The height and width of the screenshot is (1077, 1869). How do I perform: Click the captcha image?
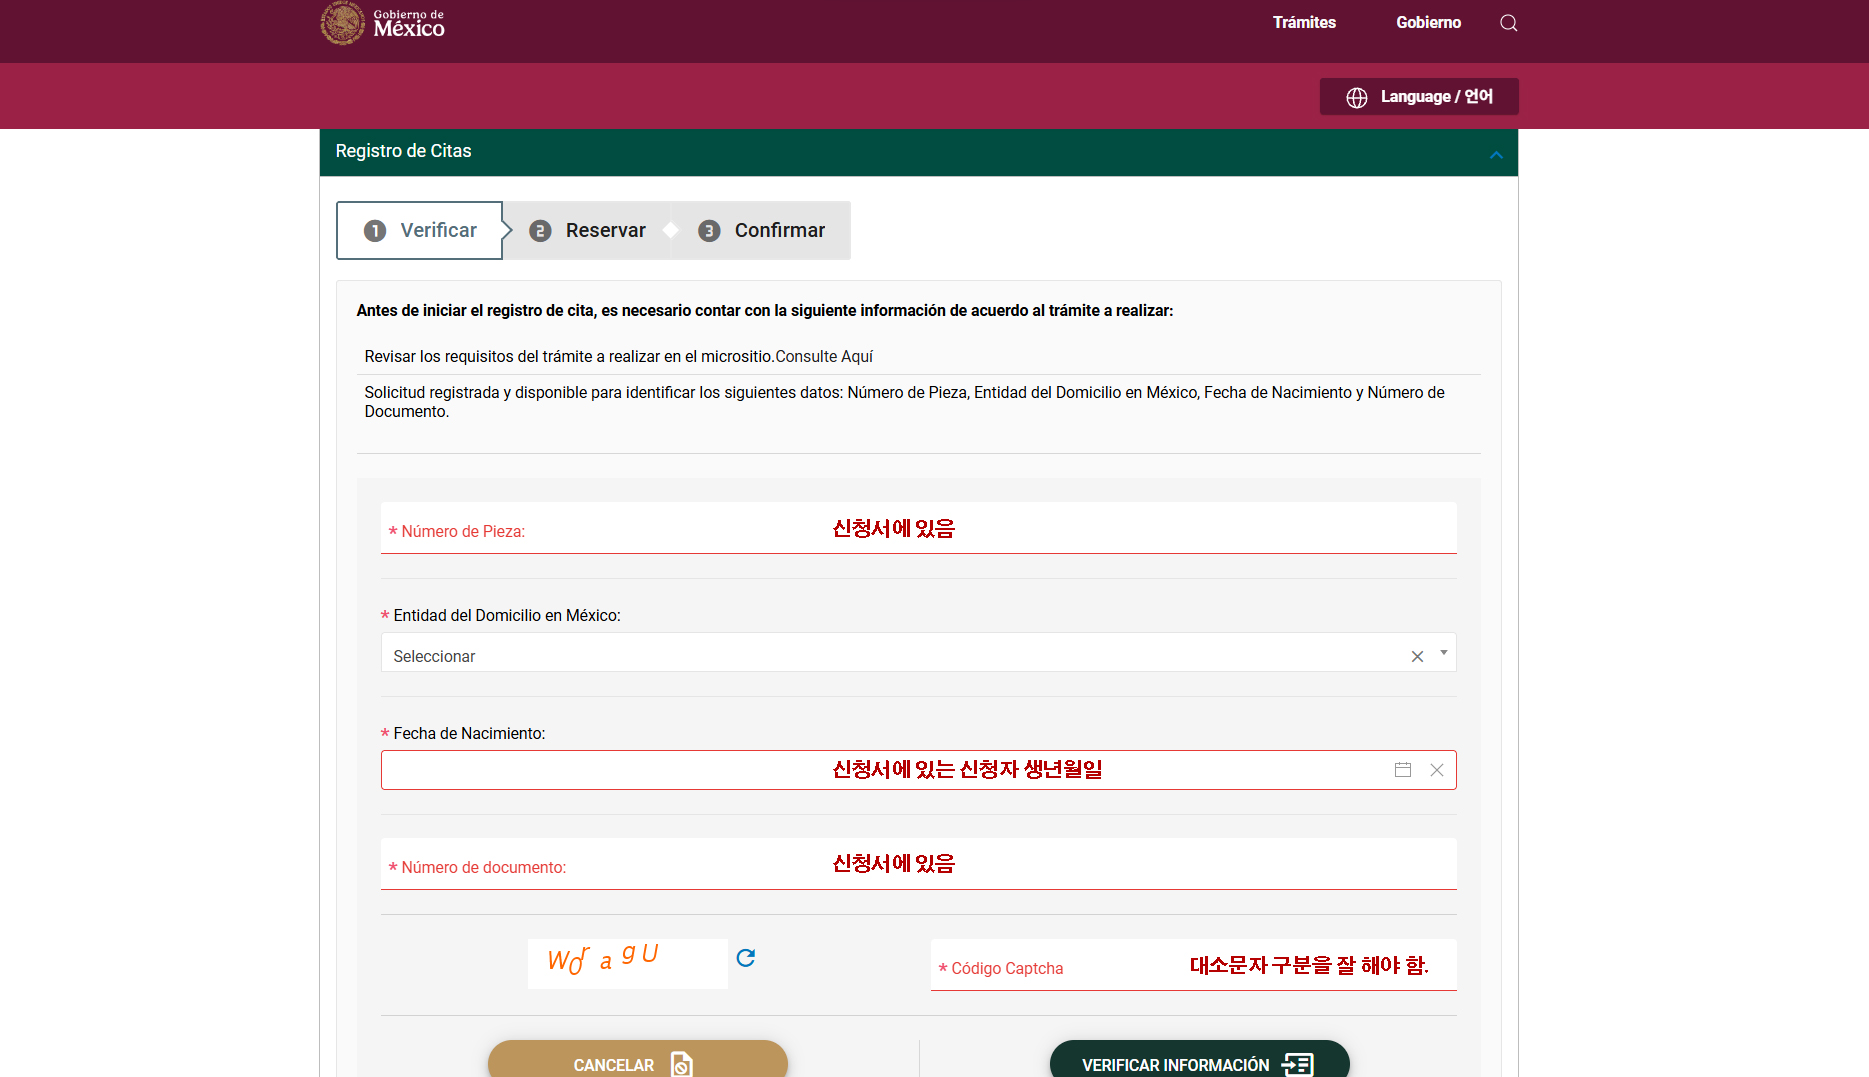click(x=628, y=963)
